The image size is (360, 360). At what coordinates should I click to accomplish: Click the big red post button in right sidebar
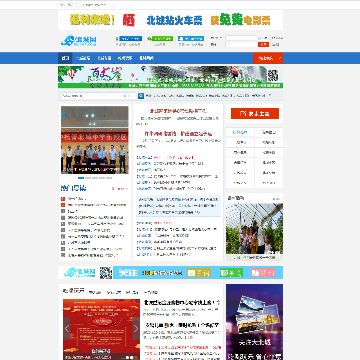pos(255,113)
